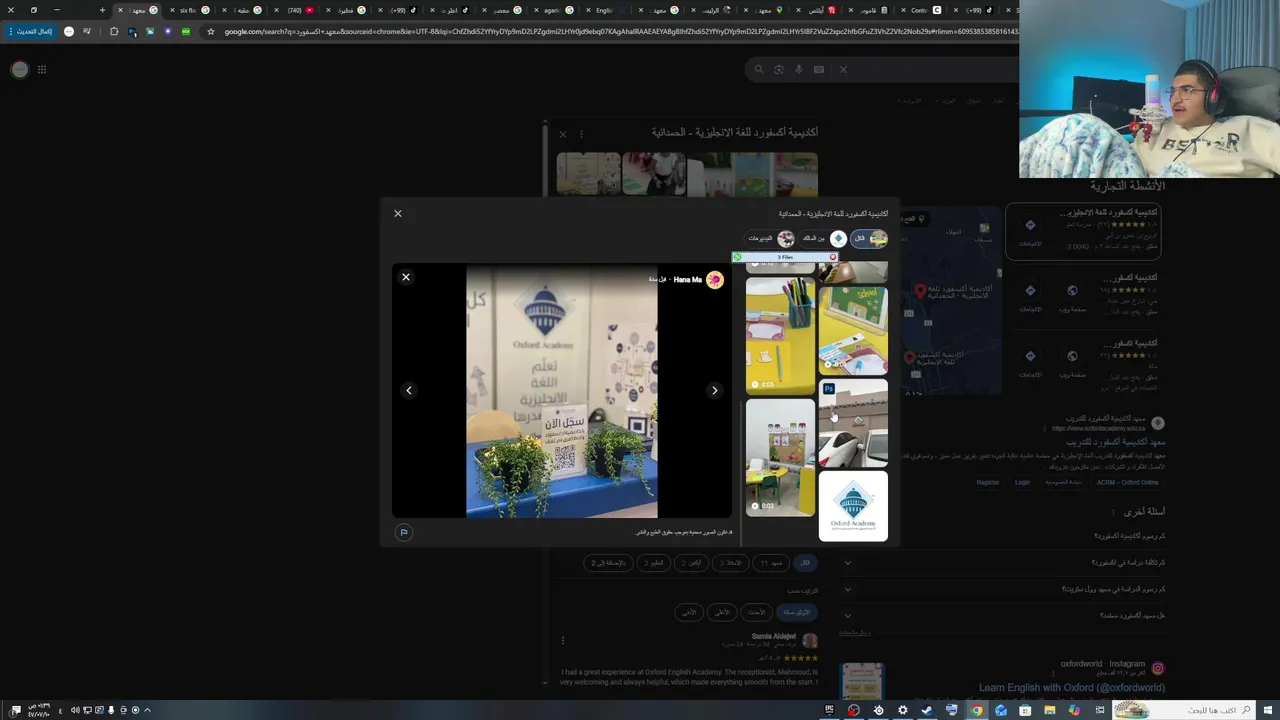Screen dimensions: 1280x720
Task: Select the 'معهد 11' review topic chip
Action: pos(771,563)
